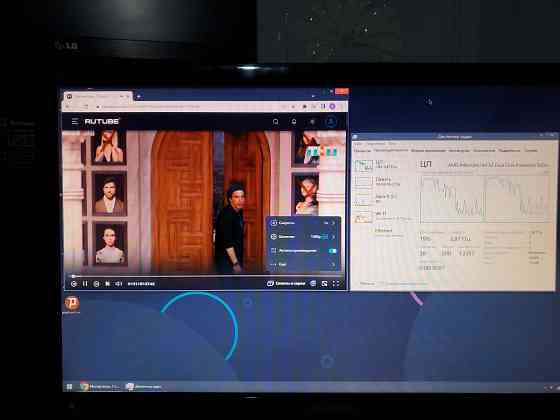Expand the Ещё row in player settings

tap(303, 264)
